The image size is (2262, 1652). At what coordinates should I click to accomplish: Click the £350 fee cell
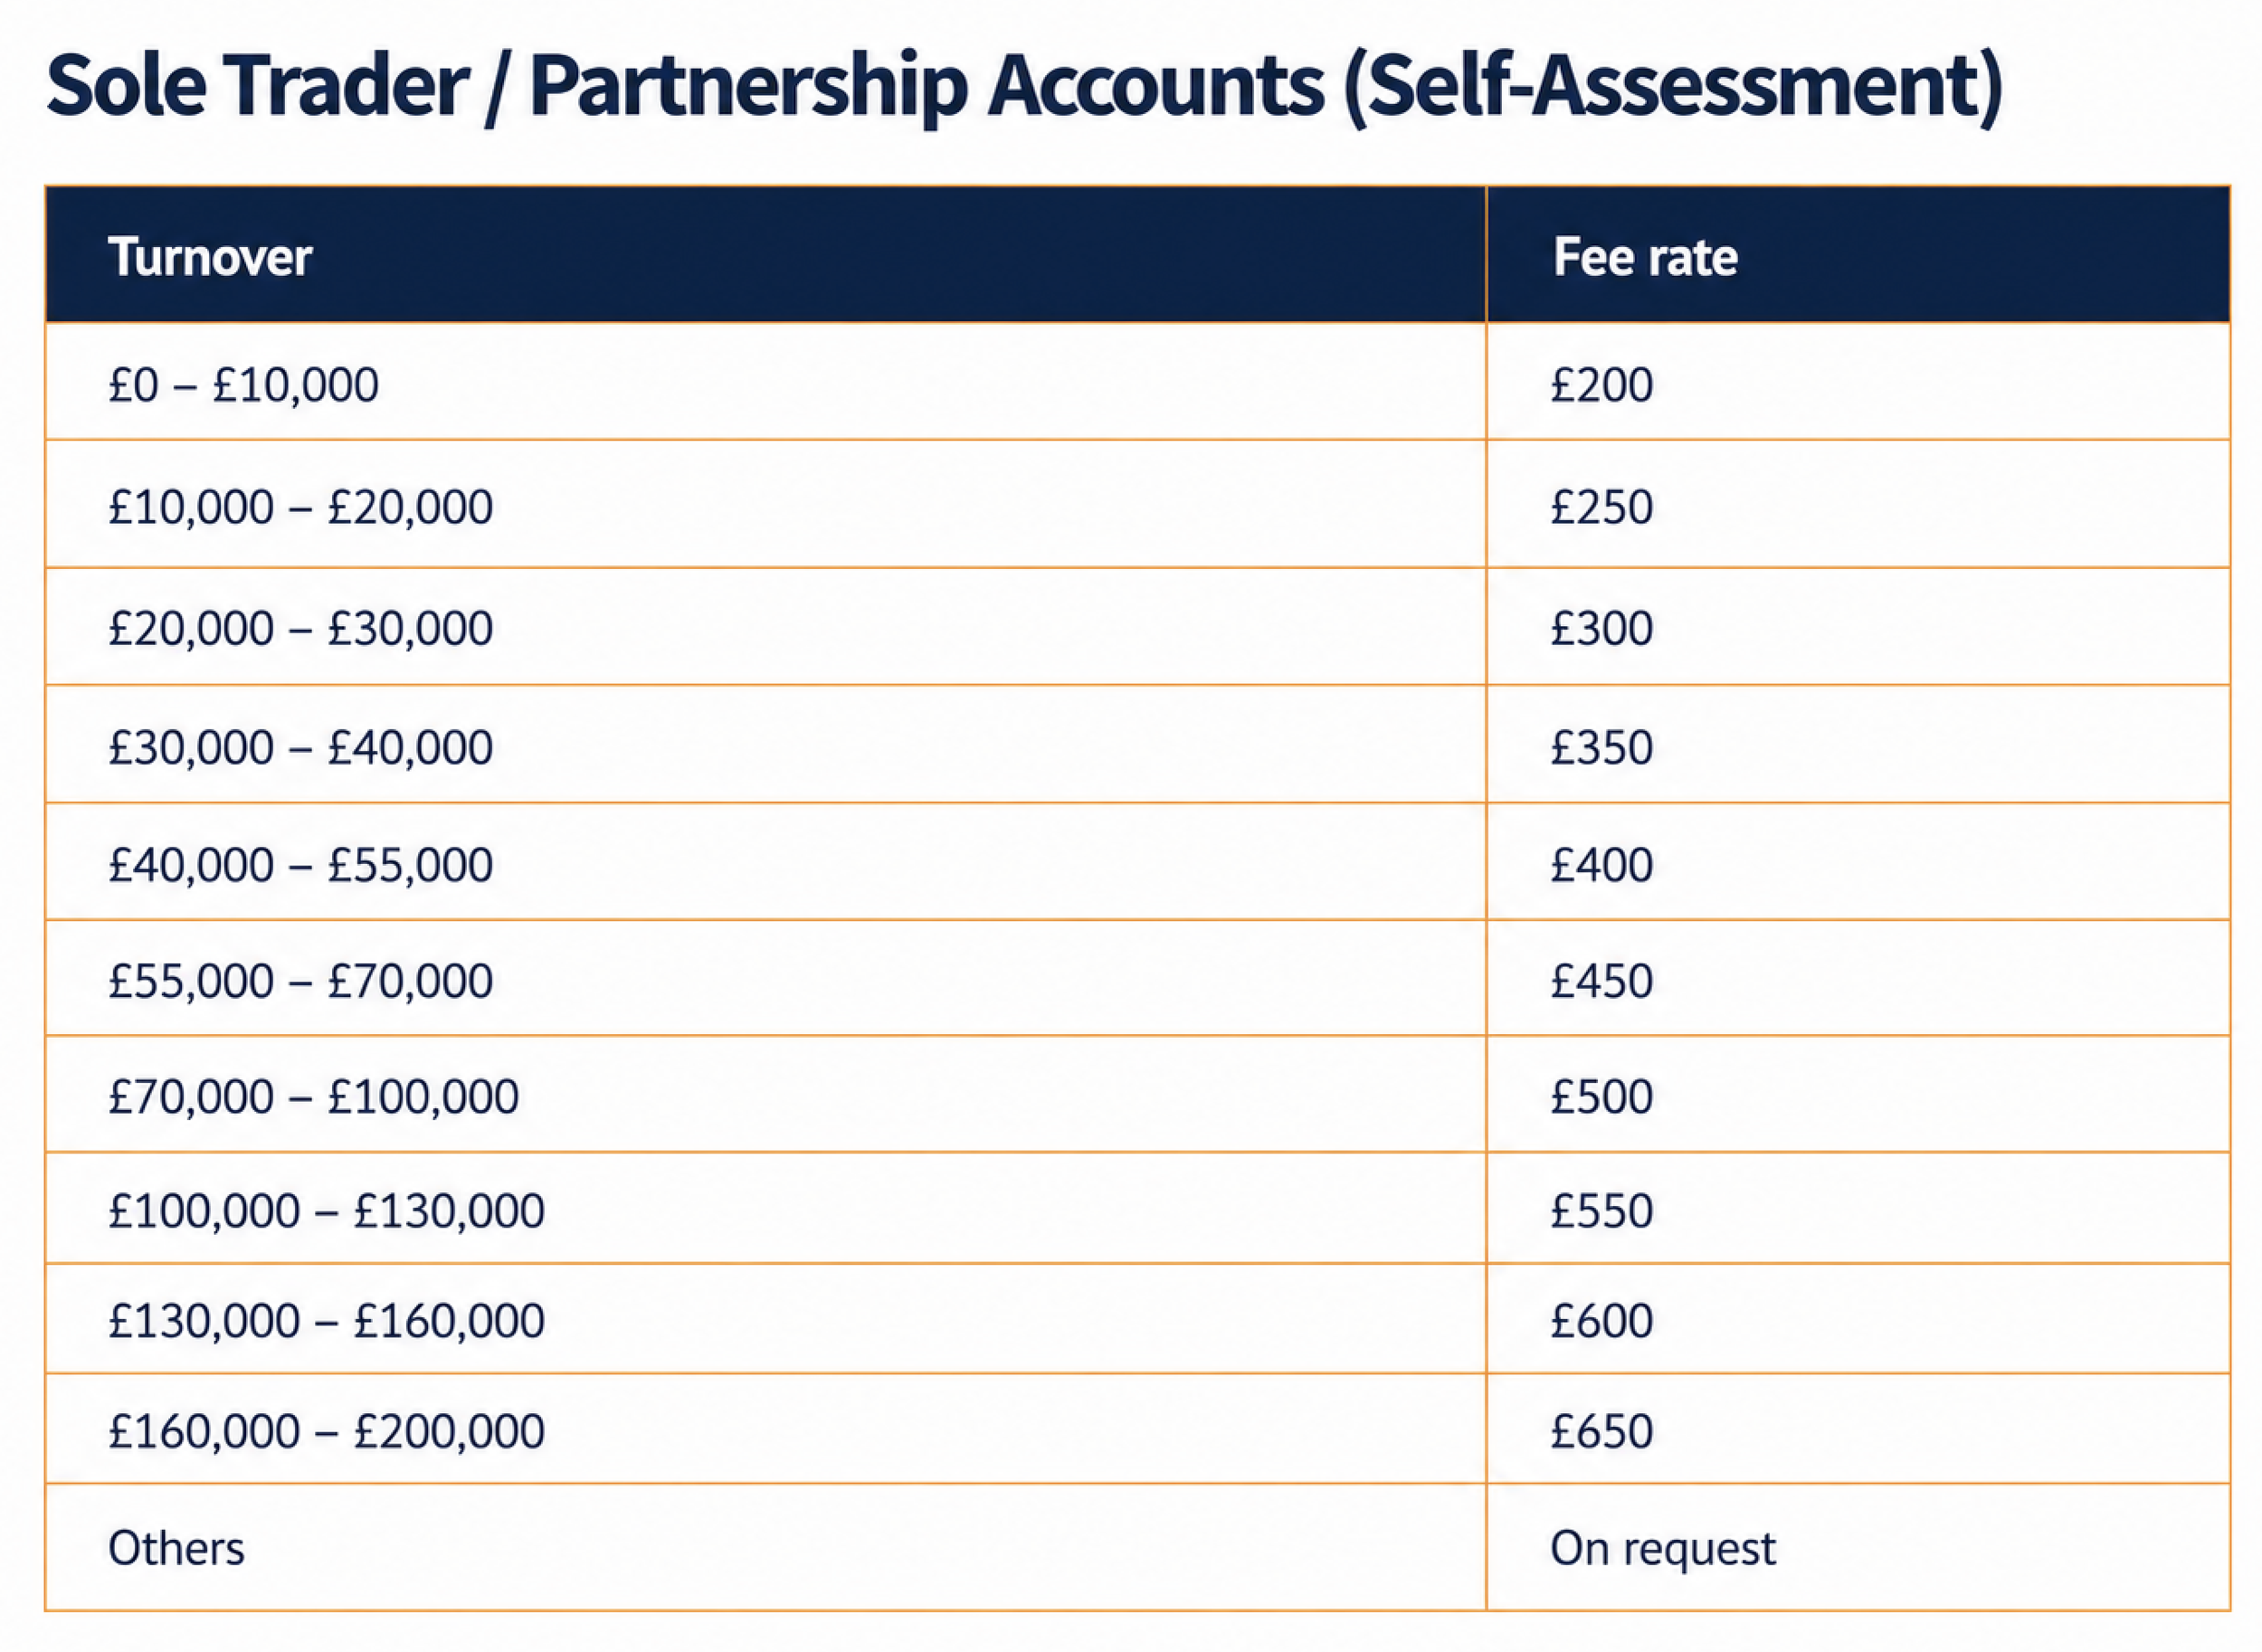pos(1858,744)
